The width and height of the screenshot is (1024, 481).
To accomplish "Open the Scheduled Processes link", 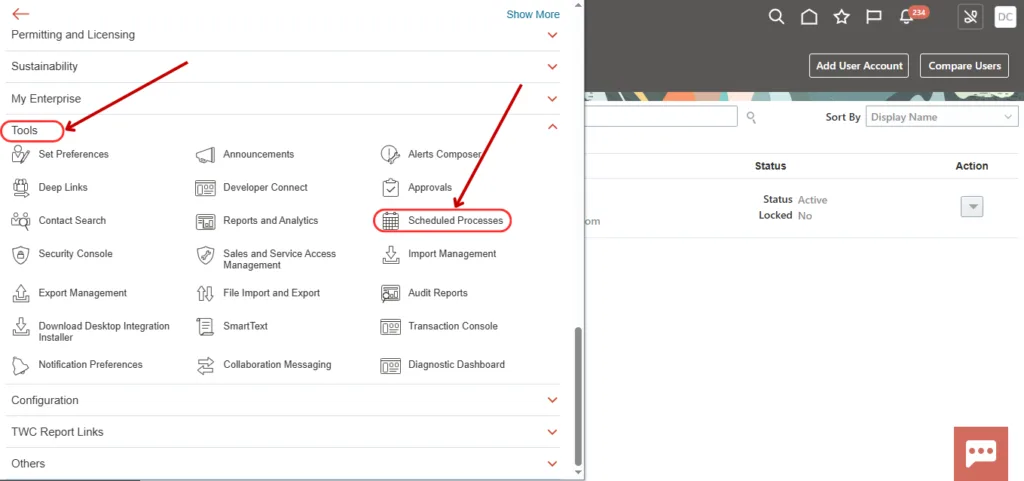I will click(456, 221).
